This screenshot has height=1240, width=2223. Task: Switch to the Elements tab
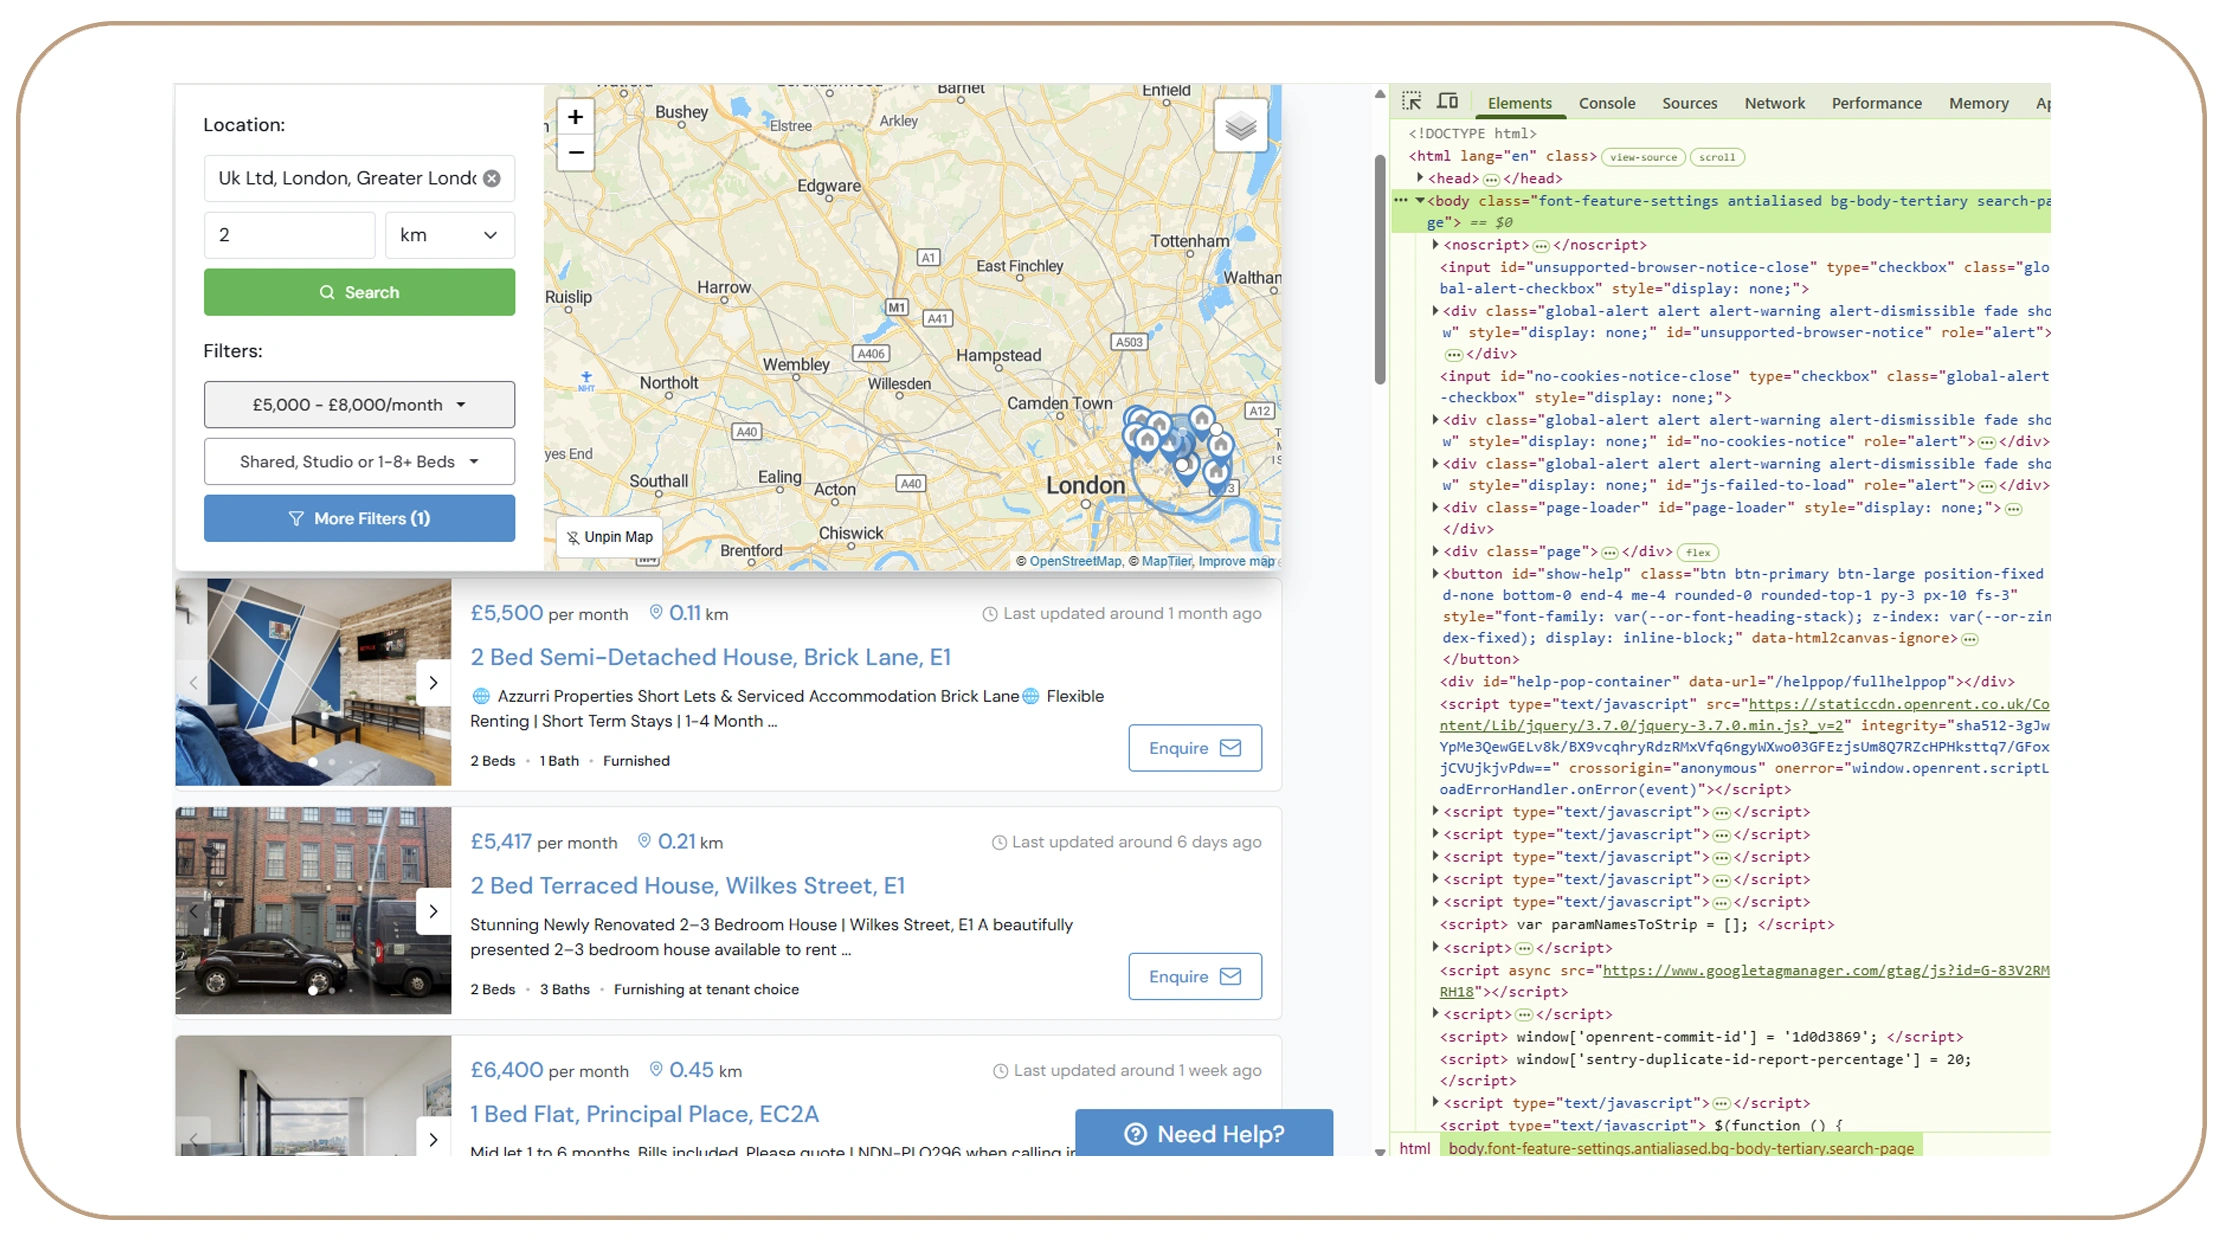point(1519,103)
